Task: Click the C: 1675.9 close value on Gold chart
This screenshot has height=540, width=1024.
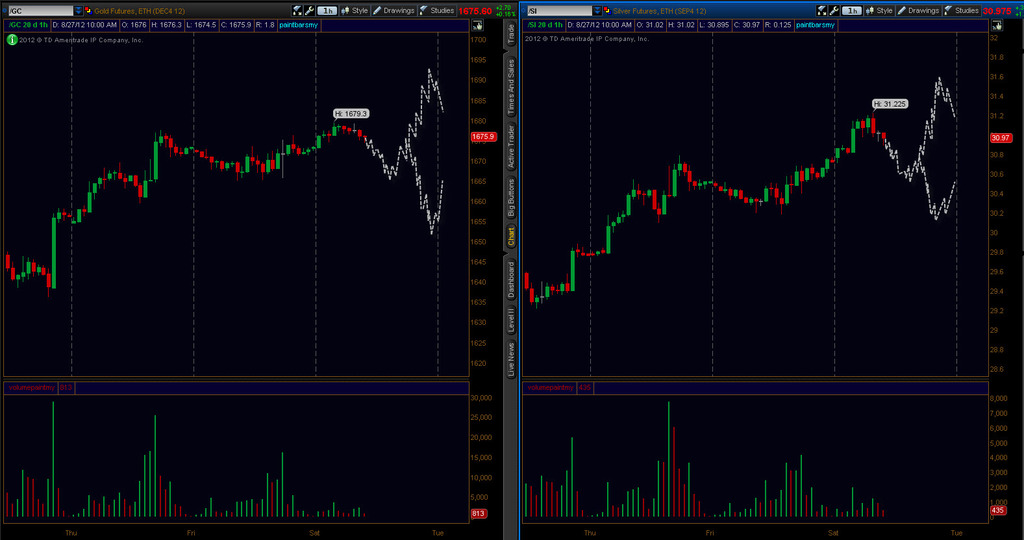Action: [x=234, y=25]
